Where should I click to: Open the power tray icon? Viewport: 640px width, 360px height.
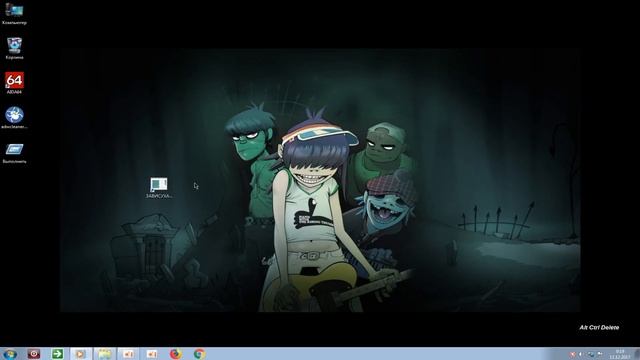(600, 354)
